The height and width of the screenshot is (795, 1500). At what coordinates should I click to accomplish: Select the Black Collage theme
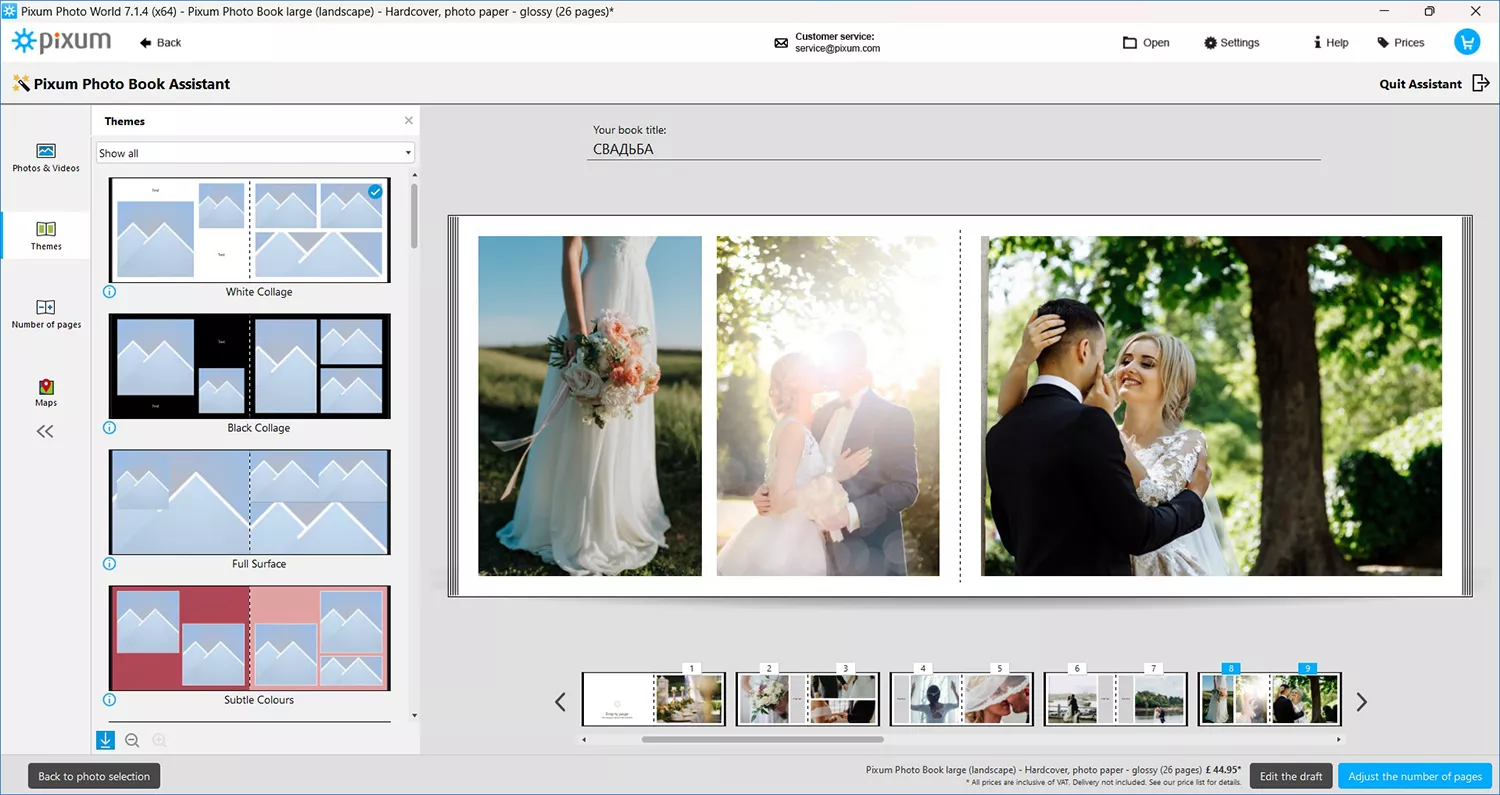(x=249, y=366)
